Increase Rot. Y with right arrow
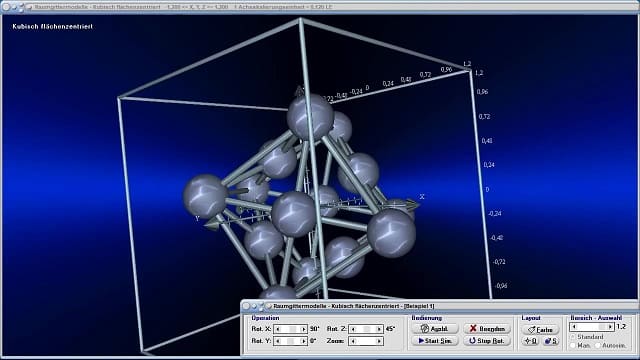The image size is (640, 360). [303, 341]
